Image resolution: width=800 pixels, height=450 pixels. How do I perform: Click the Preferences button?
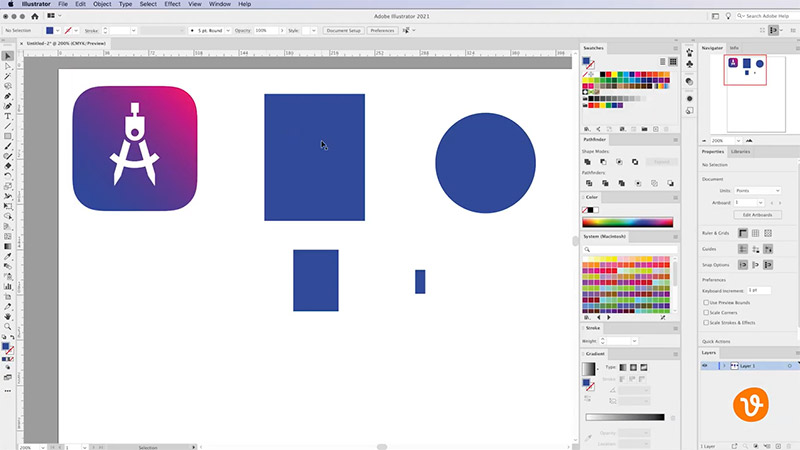(382, 31)
